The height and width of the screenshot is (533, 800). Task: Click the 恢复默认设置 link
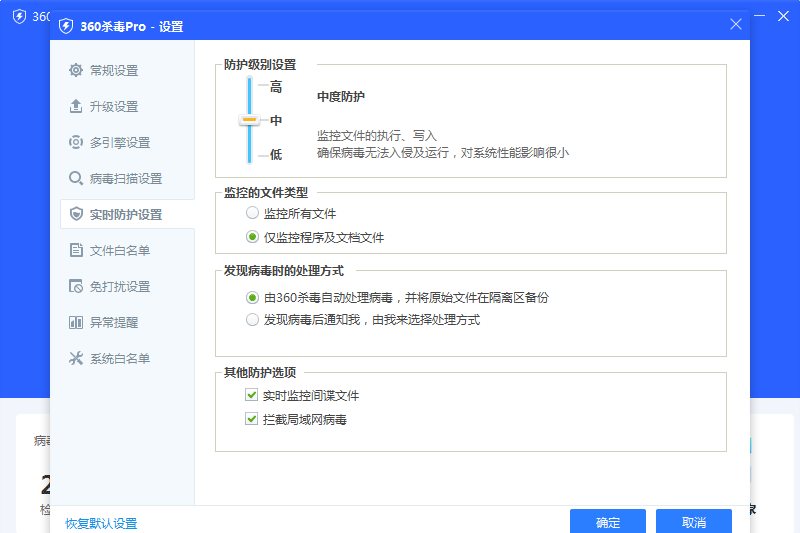[x=101, y=524]
